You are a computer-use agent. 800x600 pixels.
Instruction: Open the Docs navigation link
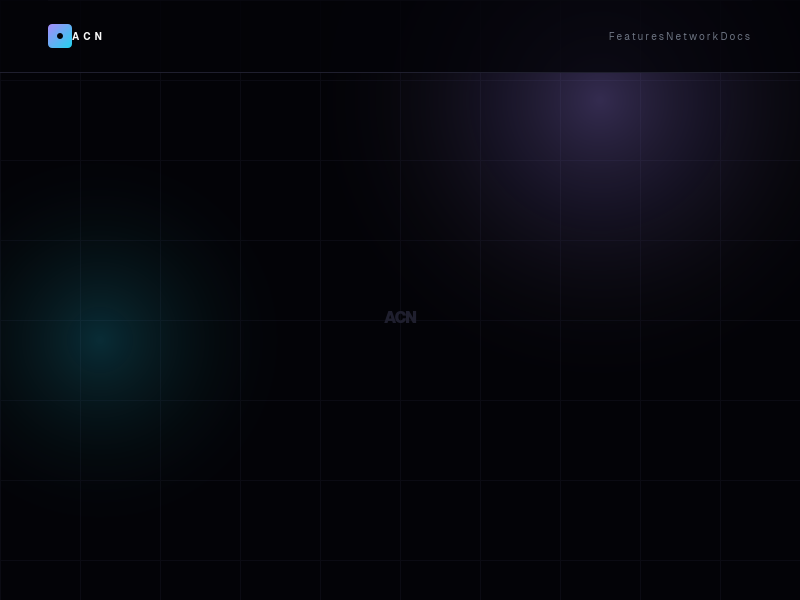tap(736, 36)
